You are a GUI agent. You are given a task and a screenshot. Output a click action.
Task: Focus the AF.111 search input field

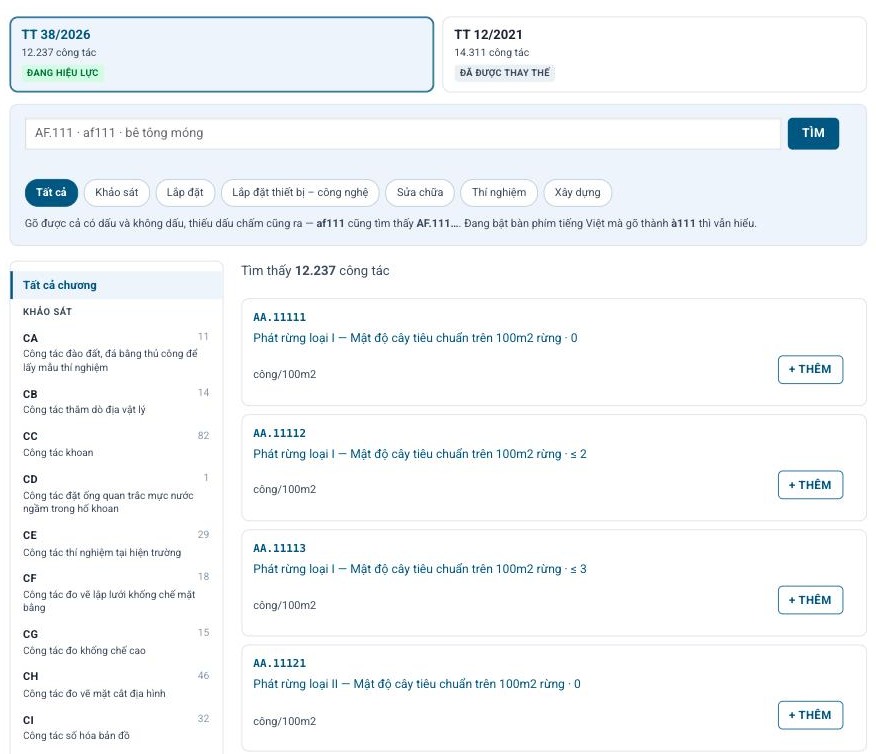pos(403,133)
